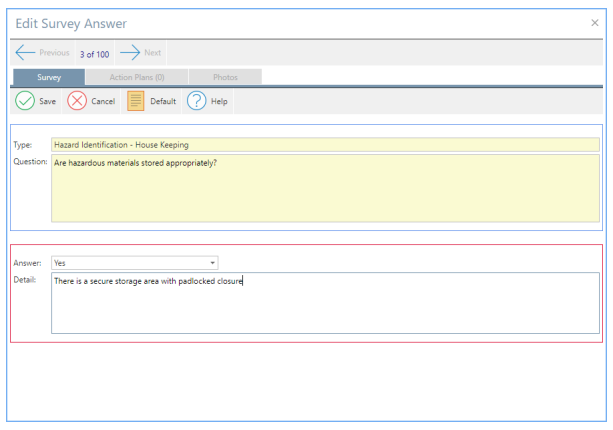Screen dimensions: 613x430
Task: Click the Default notepad icon
Action: 135,101
